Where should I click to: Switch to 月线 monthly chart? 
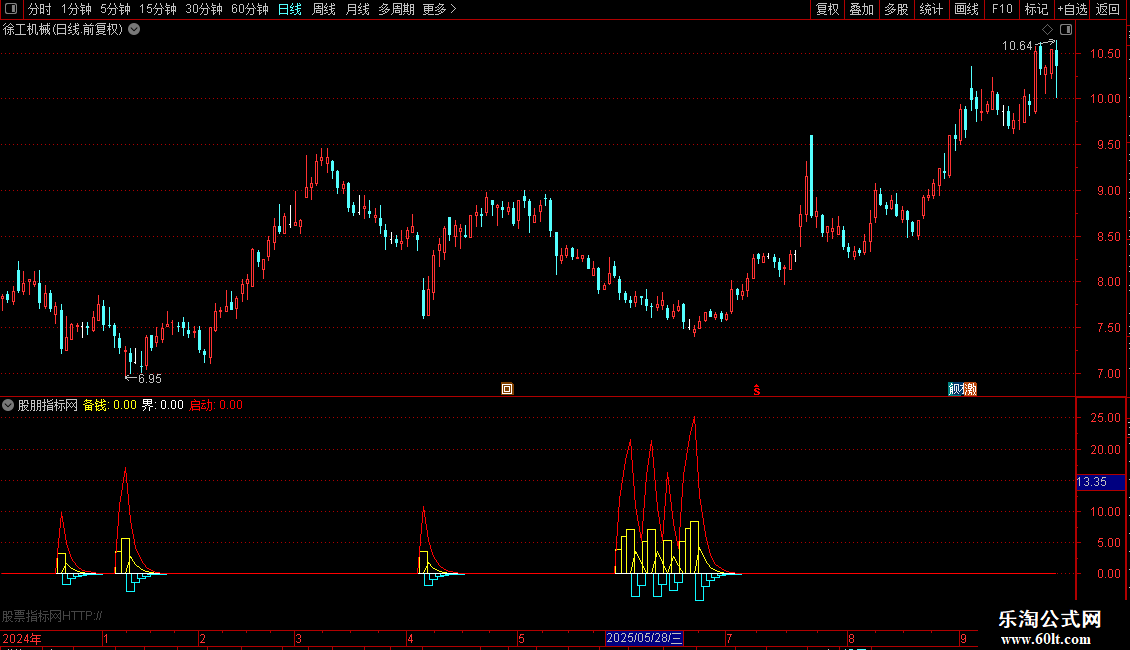point(357,9)
